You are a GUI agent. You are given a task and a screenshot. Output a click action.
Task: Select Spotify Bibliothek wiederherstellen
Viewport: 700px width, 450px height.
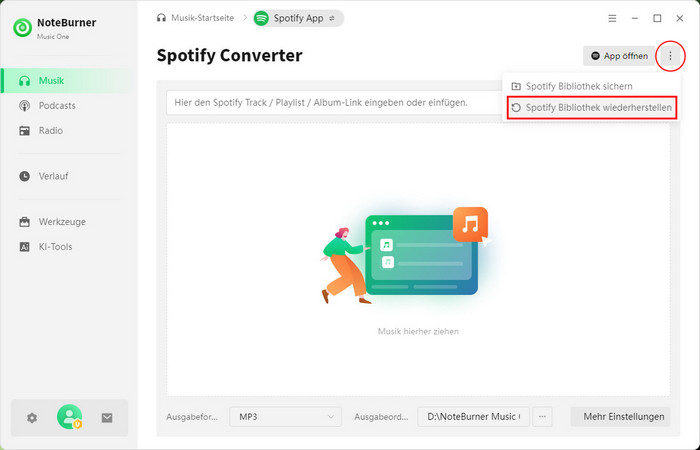(x=592, y=108)
